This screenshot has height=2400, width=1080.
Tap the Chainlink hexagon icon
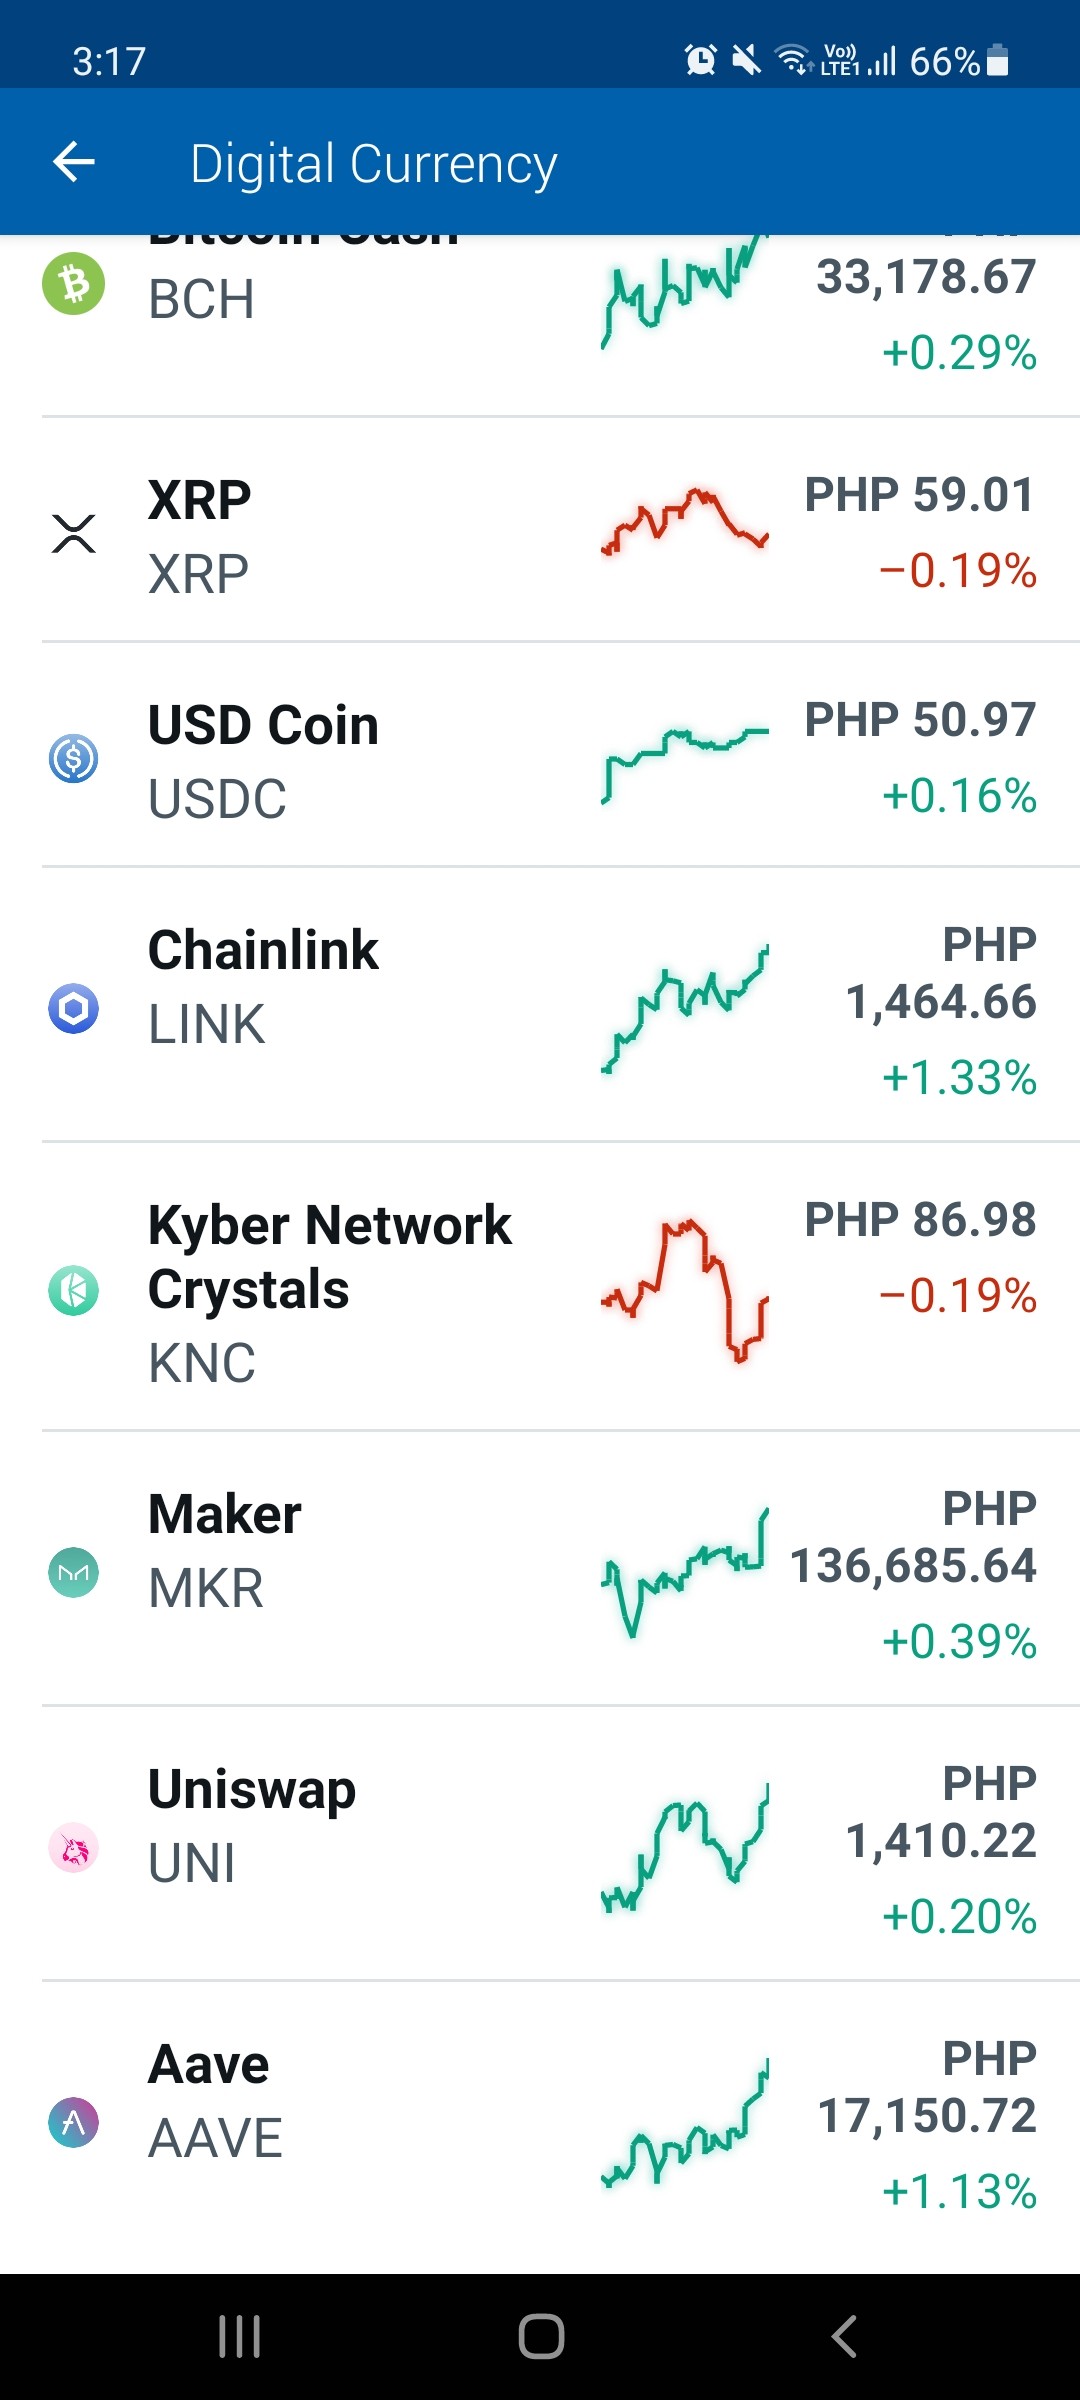[73, 1009]
